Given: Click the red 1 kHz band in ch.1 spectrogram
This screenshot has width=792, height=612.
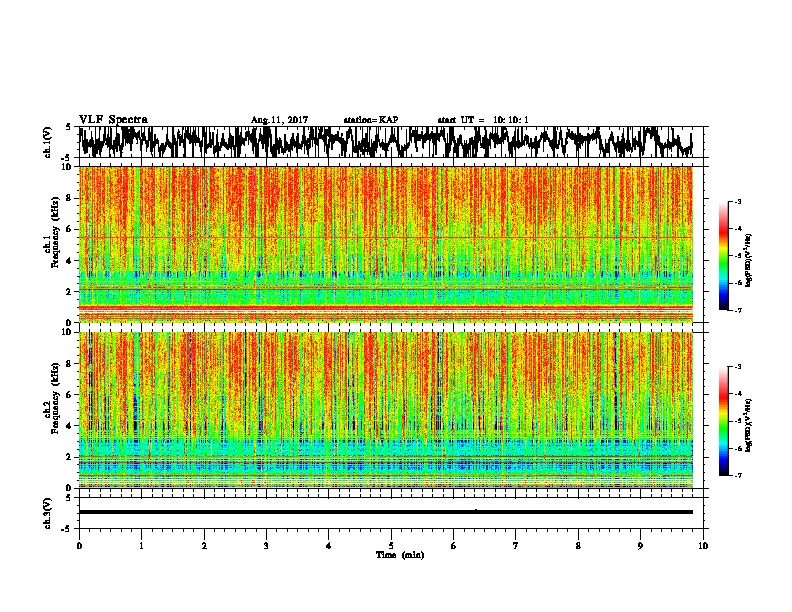Looking at the screenshot, I should (386, 307).
